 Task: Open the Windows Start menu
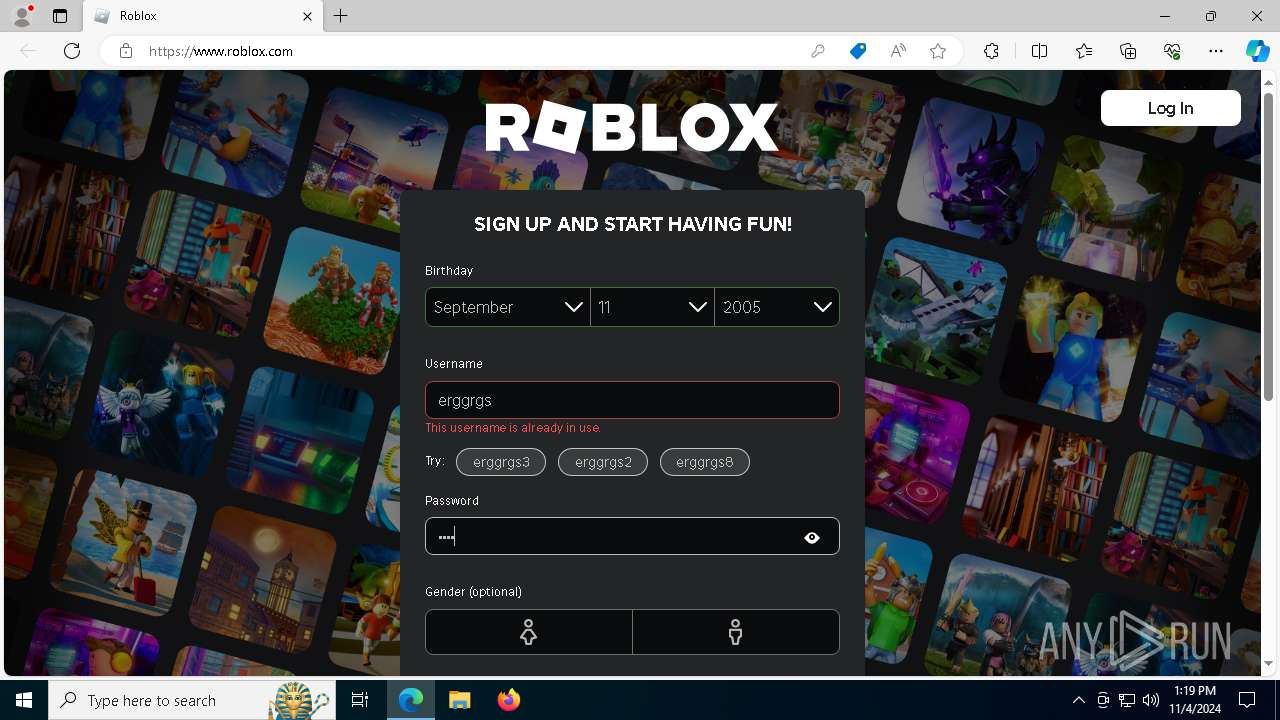[24, 700]
